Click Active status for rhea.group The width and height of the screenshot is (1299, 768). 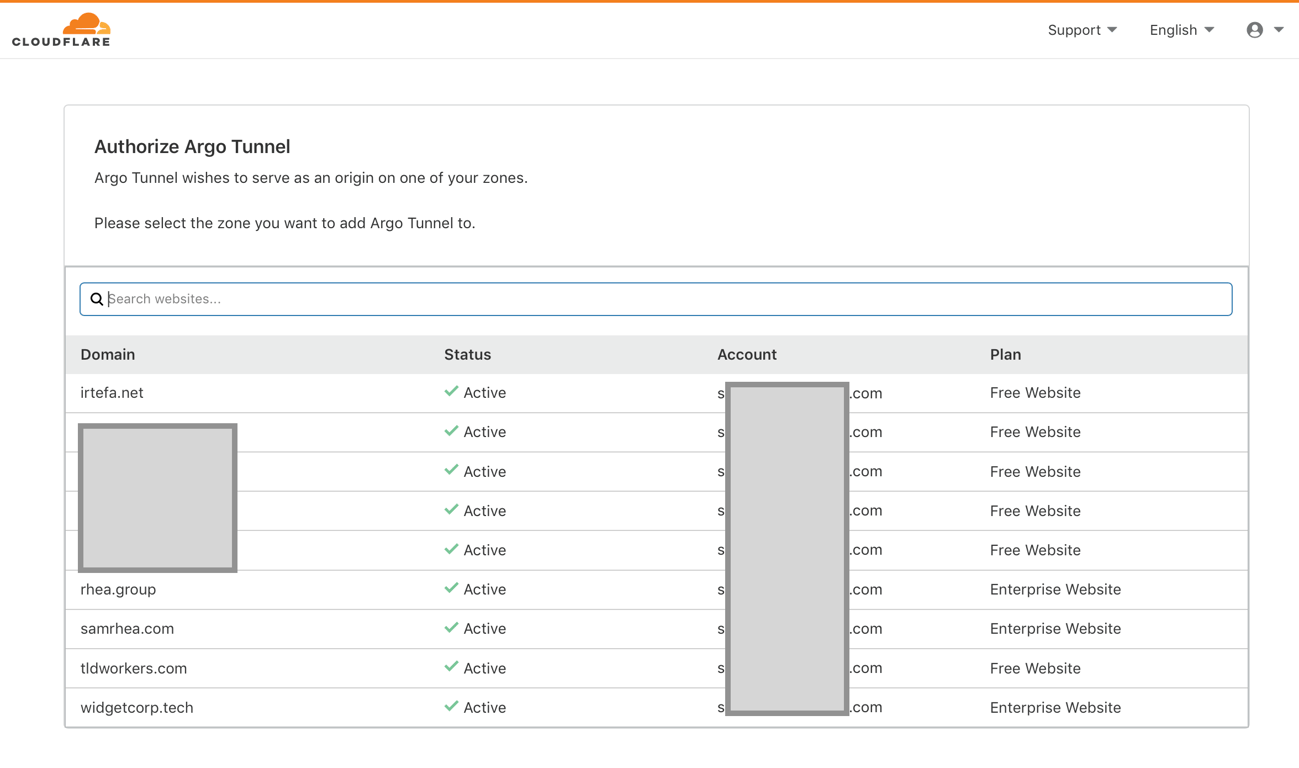click(x=485, y=589)
